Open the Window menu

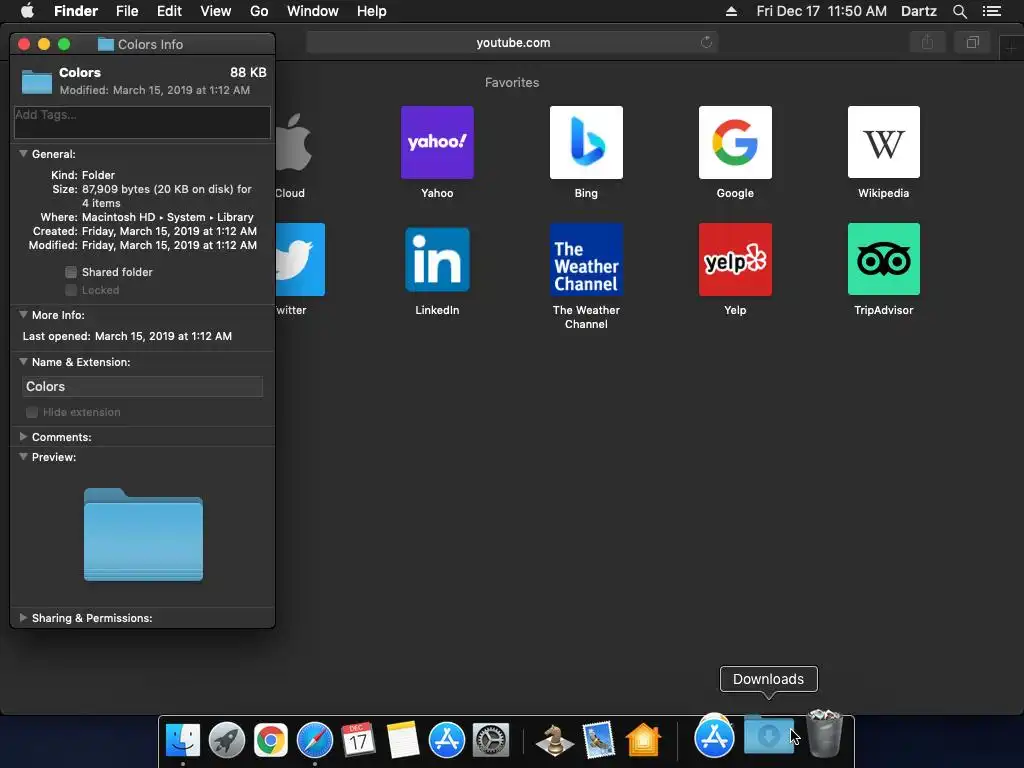point(313,11)
